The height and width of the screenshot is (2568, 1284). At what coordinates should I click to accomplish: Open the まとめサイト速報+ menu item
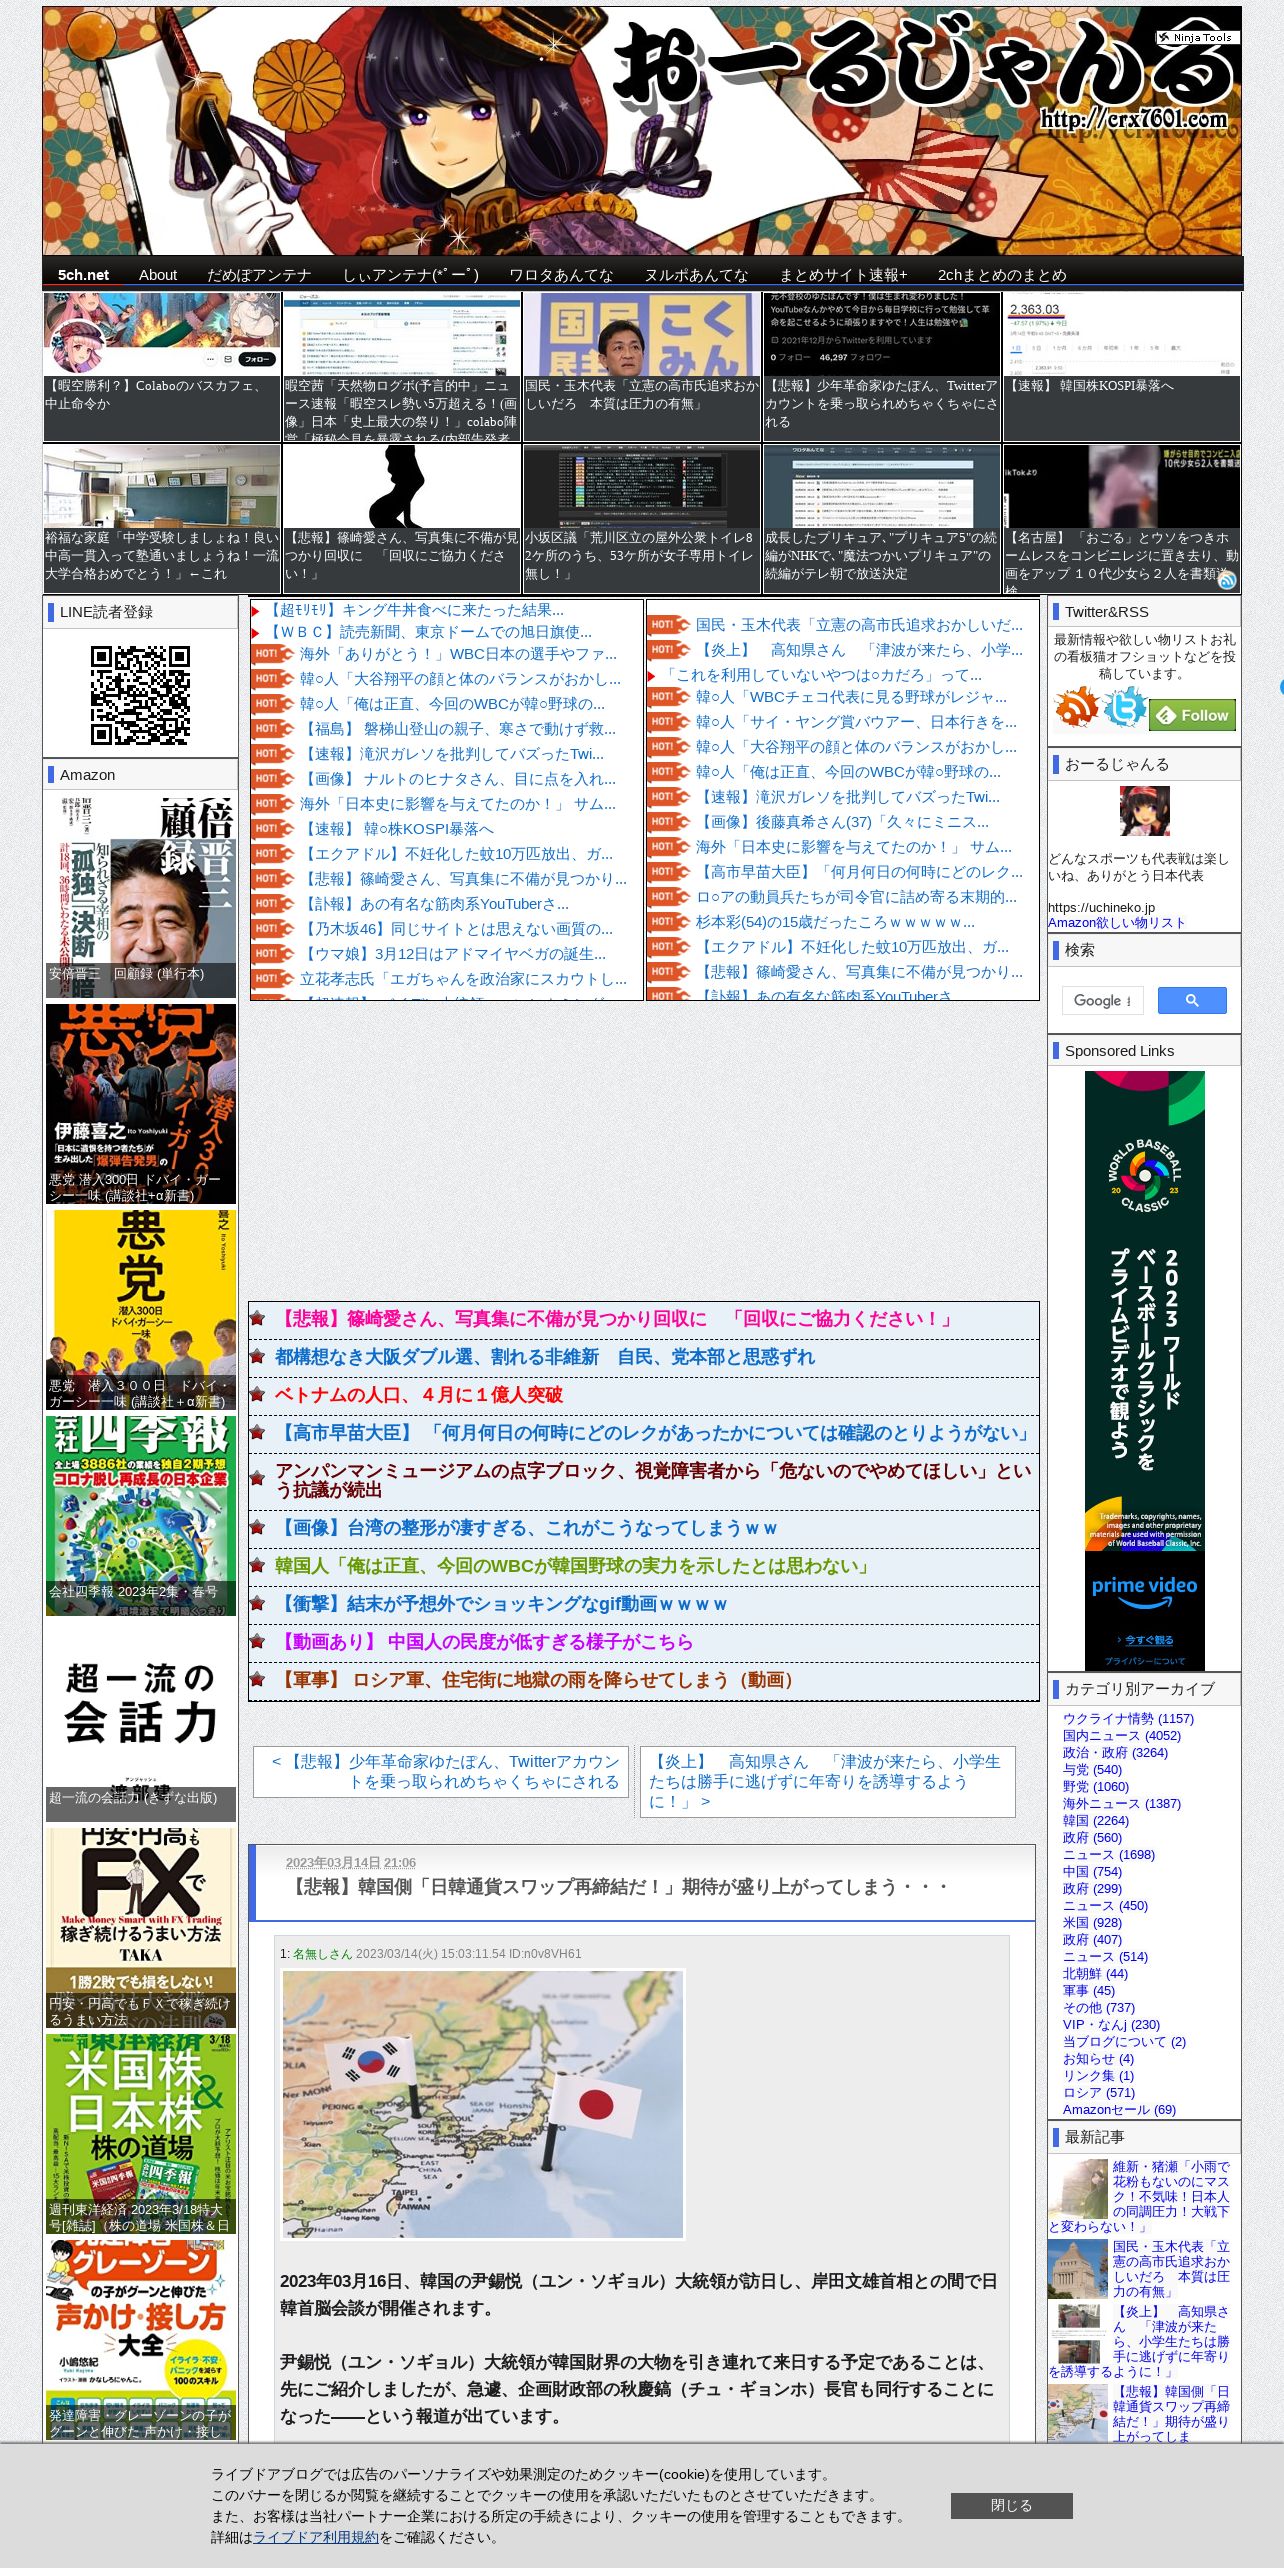click(843, 275)
